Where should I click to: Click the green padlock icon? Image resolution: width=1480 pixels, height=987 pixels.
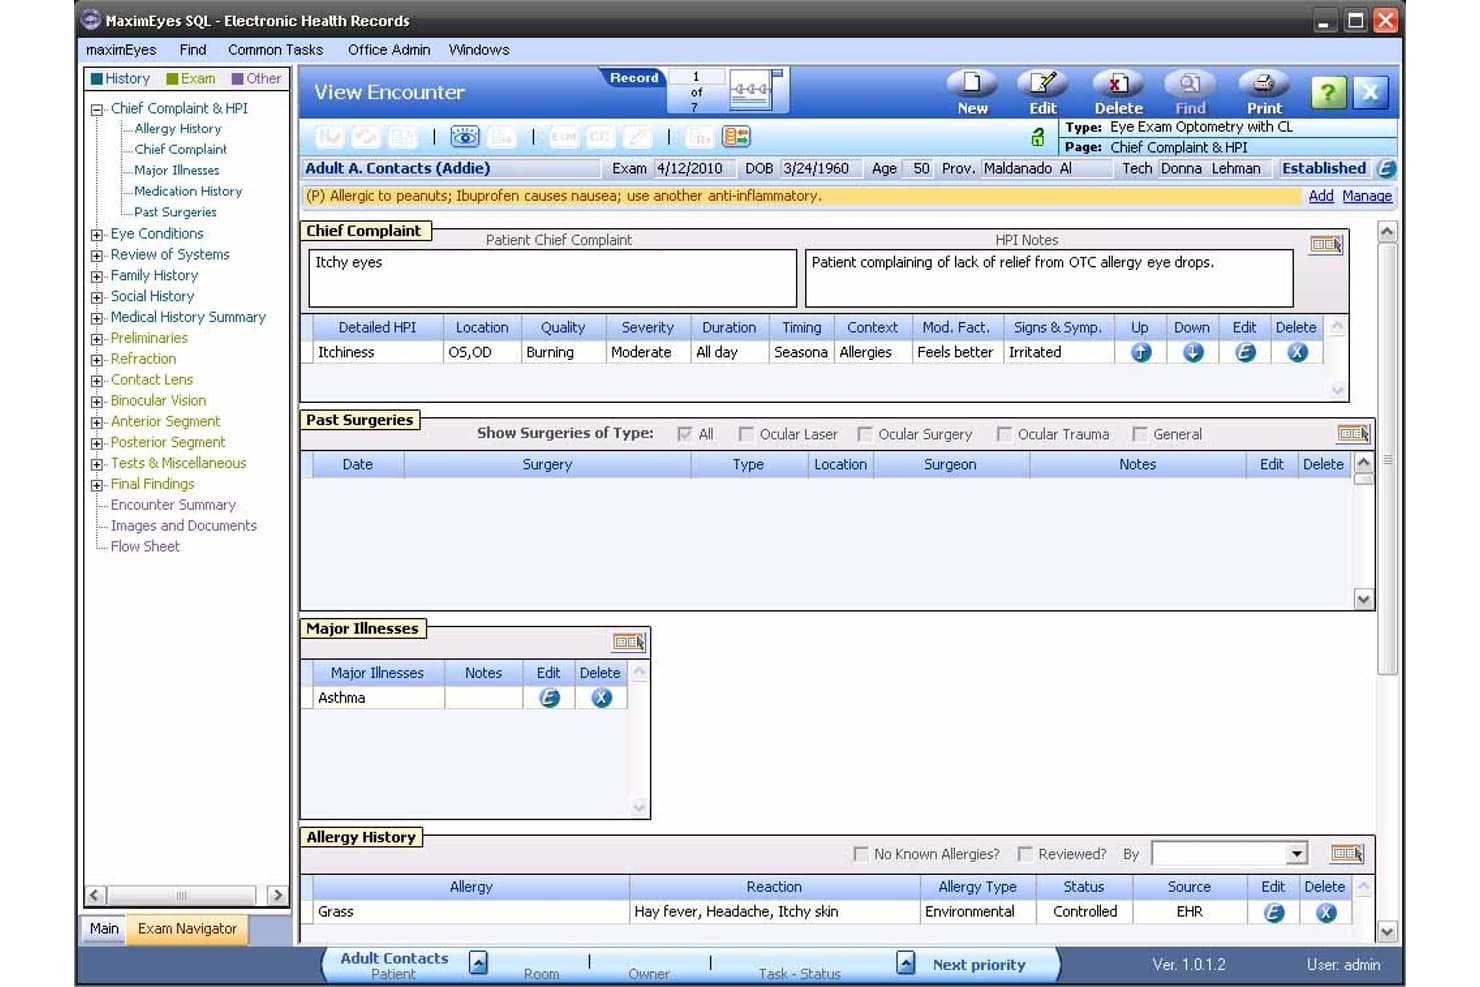point(1037,137)
